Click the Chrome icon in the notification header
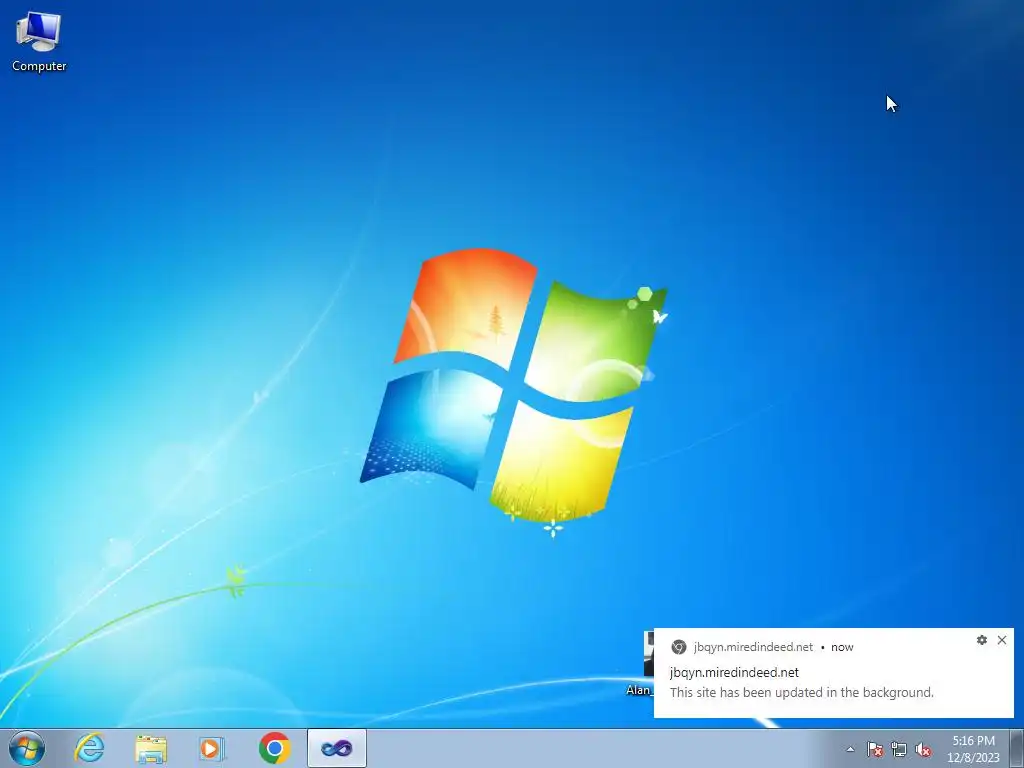1024x768 pixels. pos(679,647)
